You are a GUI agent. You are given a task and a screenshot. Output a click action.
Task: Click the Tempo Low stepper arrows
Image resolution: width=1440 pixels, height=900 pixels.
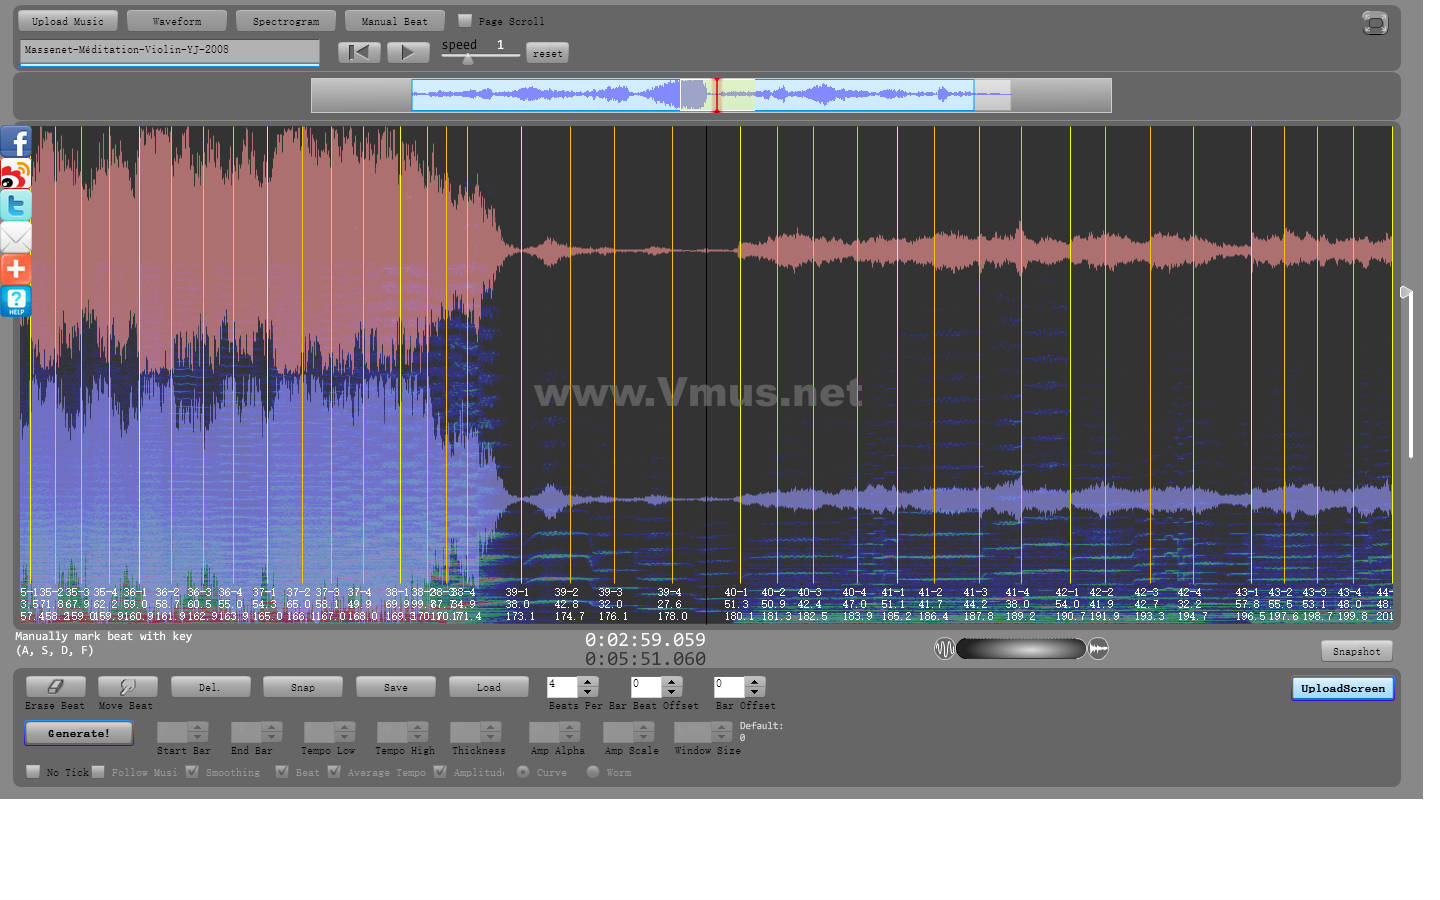click(x=345, y=732)
